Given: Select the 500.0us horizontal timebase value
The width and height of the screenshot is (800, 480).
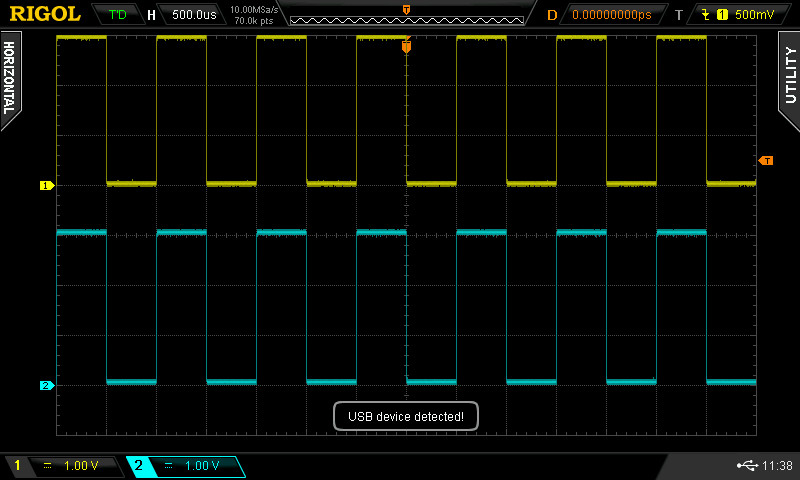Looking at the screenshot, I should (x=194, y=15).
